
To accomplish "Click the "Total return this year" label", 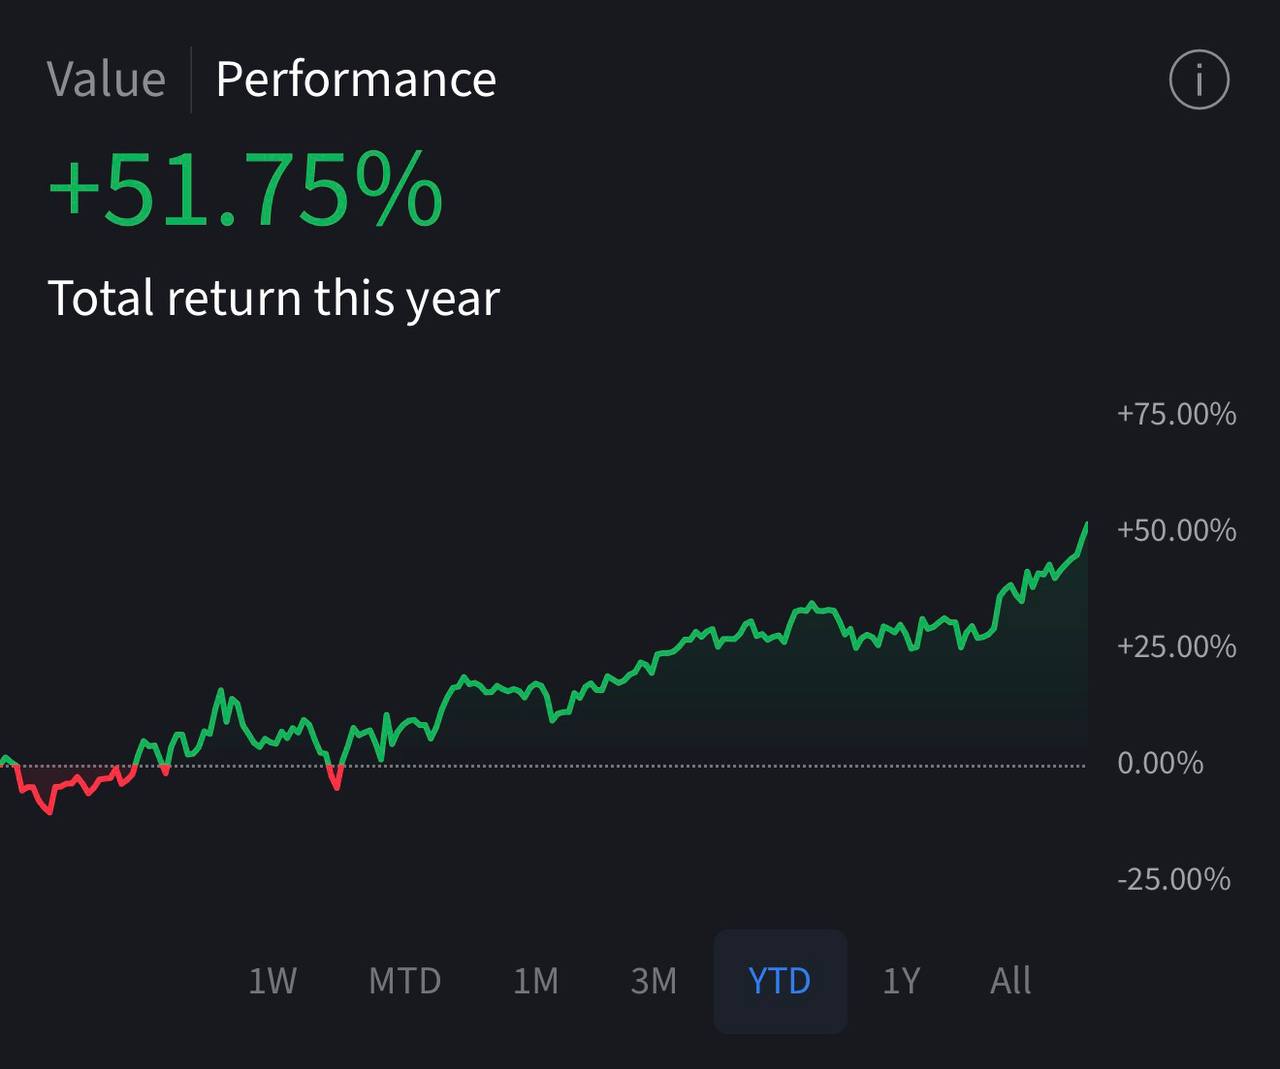I will tap(273, 298).
